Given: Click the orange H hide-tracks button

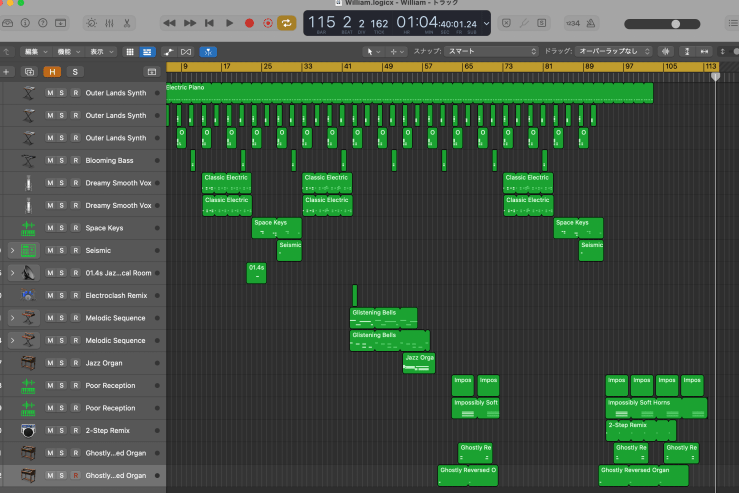Looking at the screenshot, I should point(51,72).
